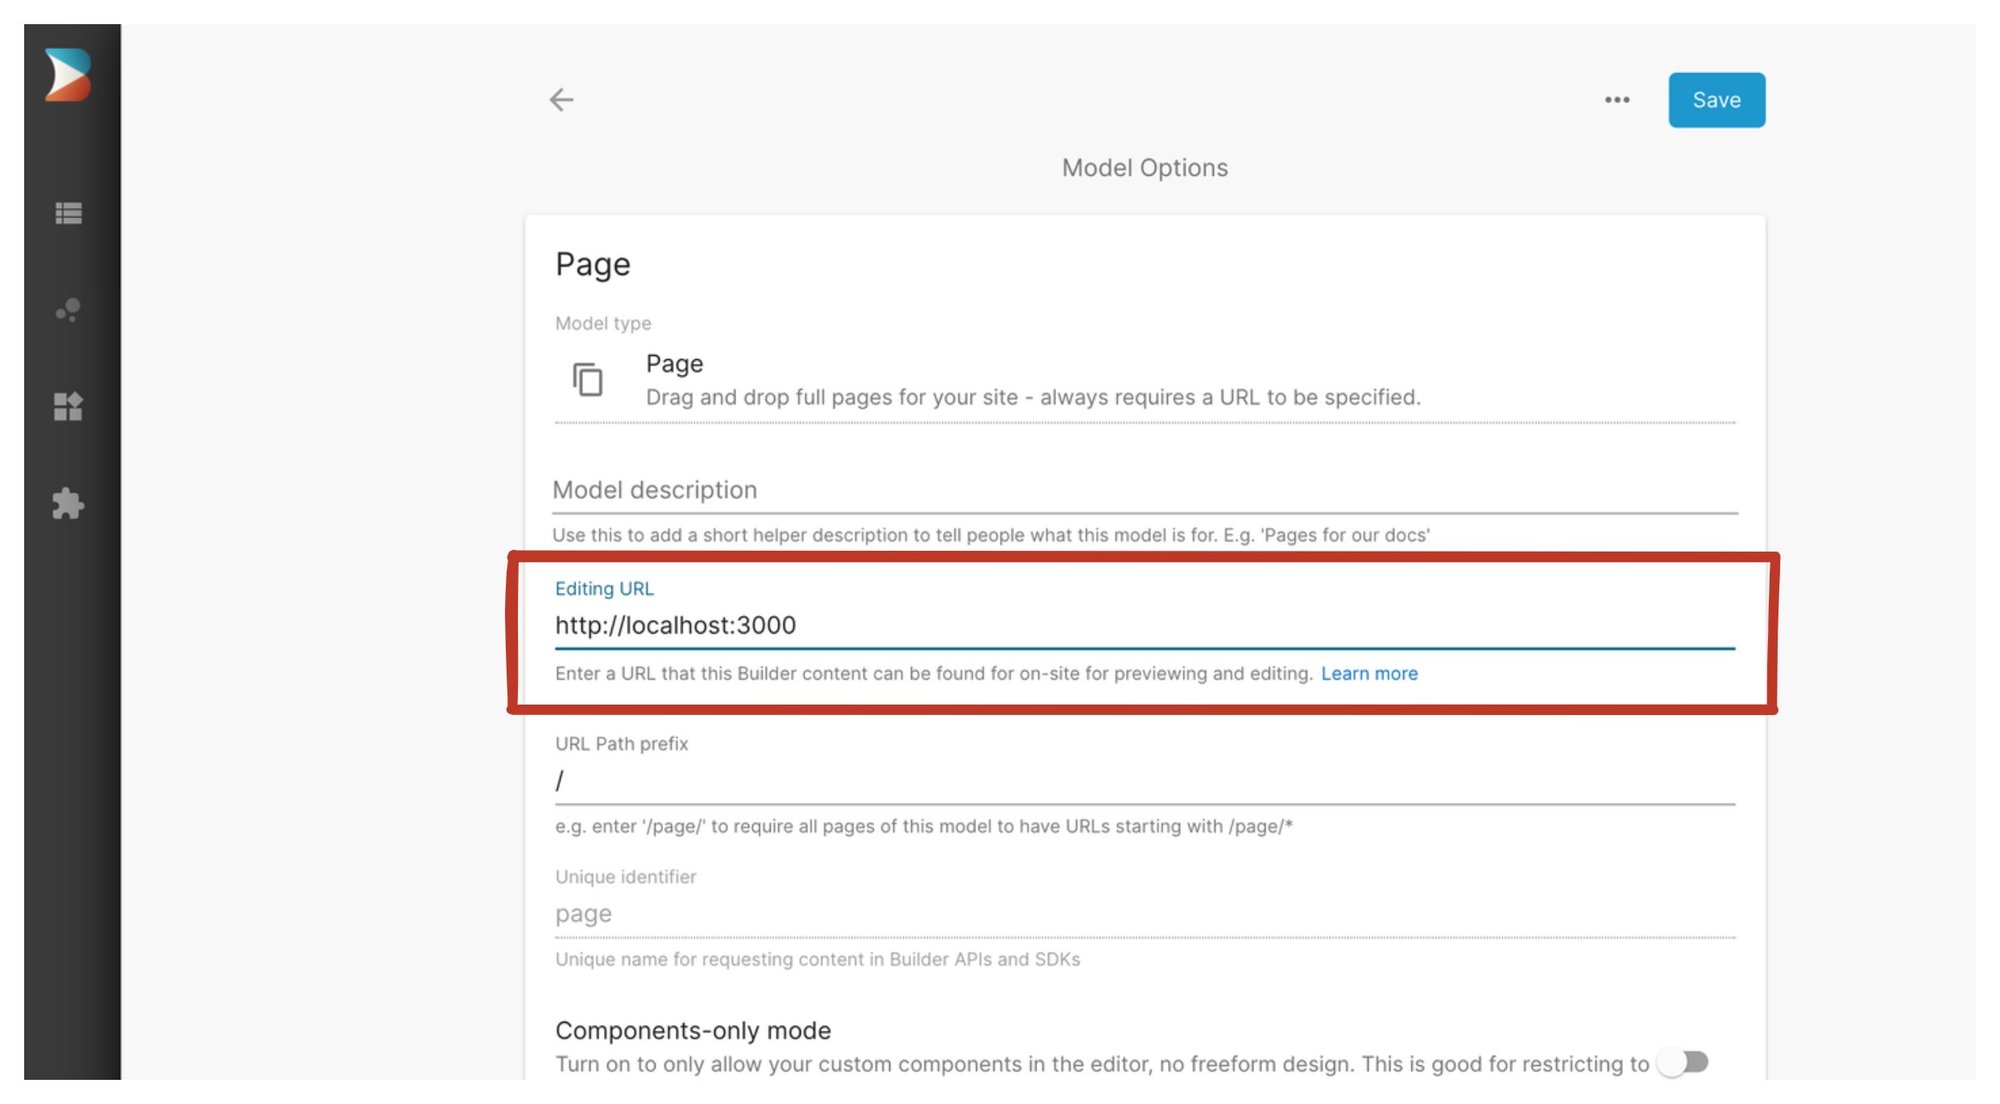Click the Builder.io logo in the sidebar
Image resolution: width=2000 pixels, height=1104 pixels.
(66, 75)
